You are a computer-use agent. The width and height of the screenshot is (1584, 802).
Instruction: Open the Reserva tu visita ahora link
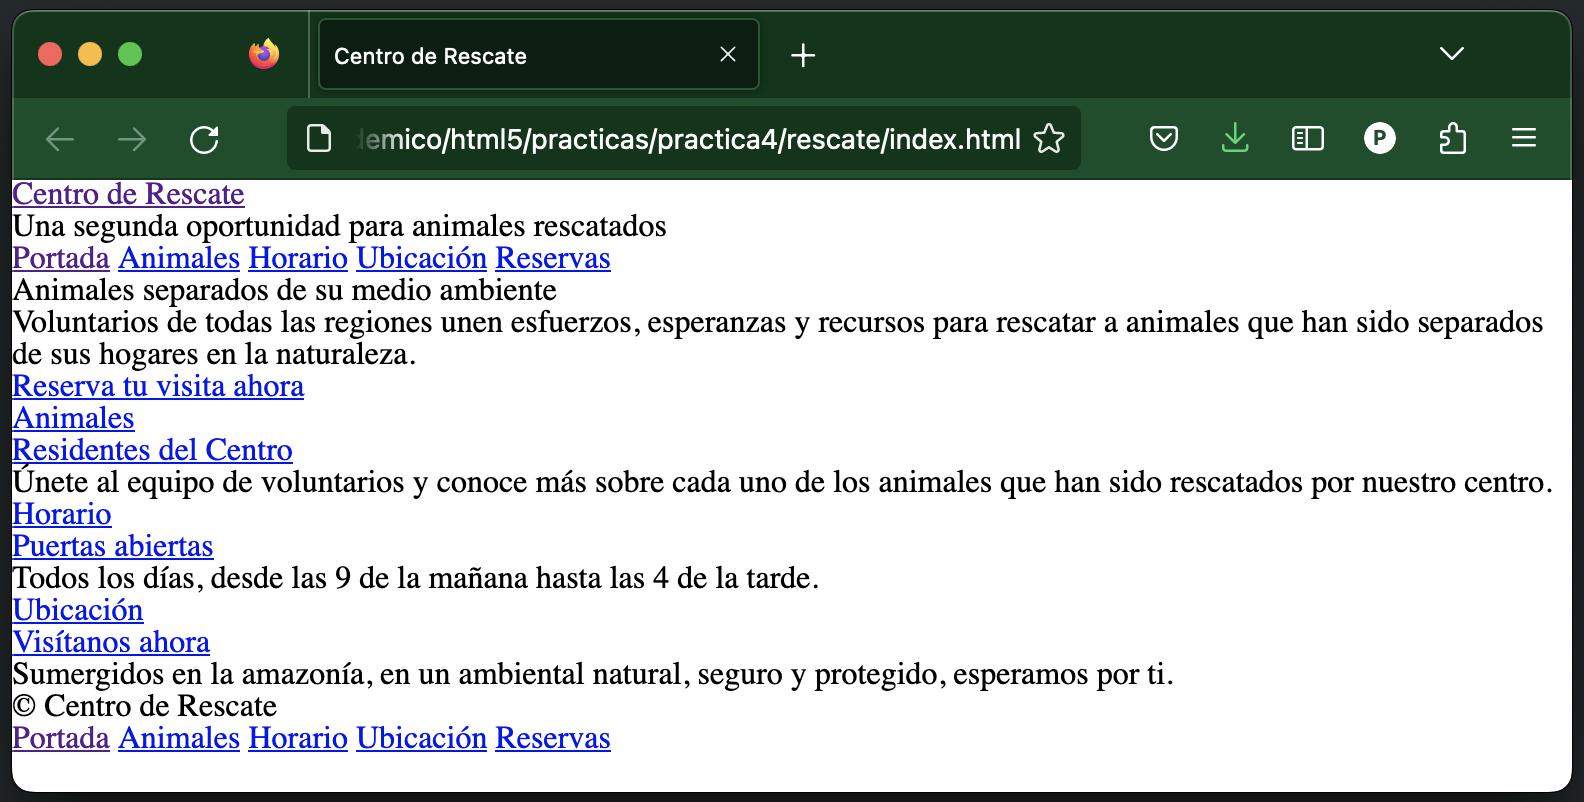point(158,386)
